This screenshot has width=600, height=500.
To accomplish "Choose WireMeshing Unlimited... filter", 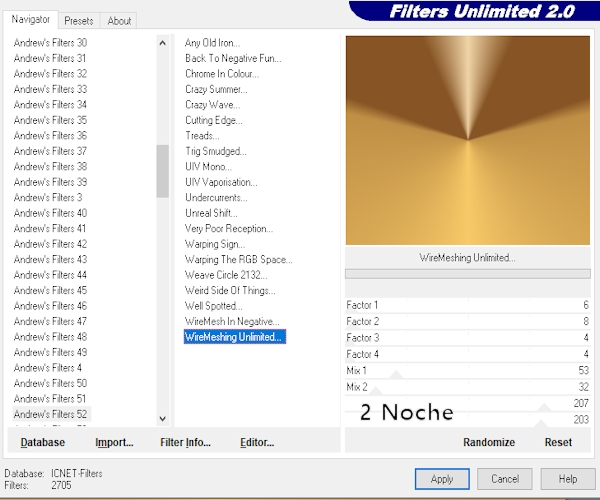I will pos(235,337).
